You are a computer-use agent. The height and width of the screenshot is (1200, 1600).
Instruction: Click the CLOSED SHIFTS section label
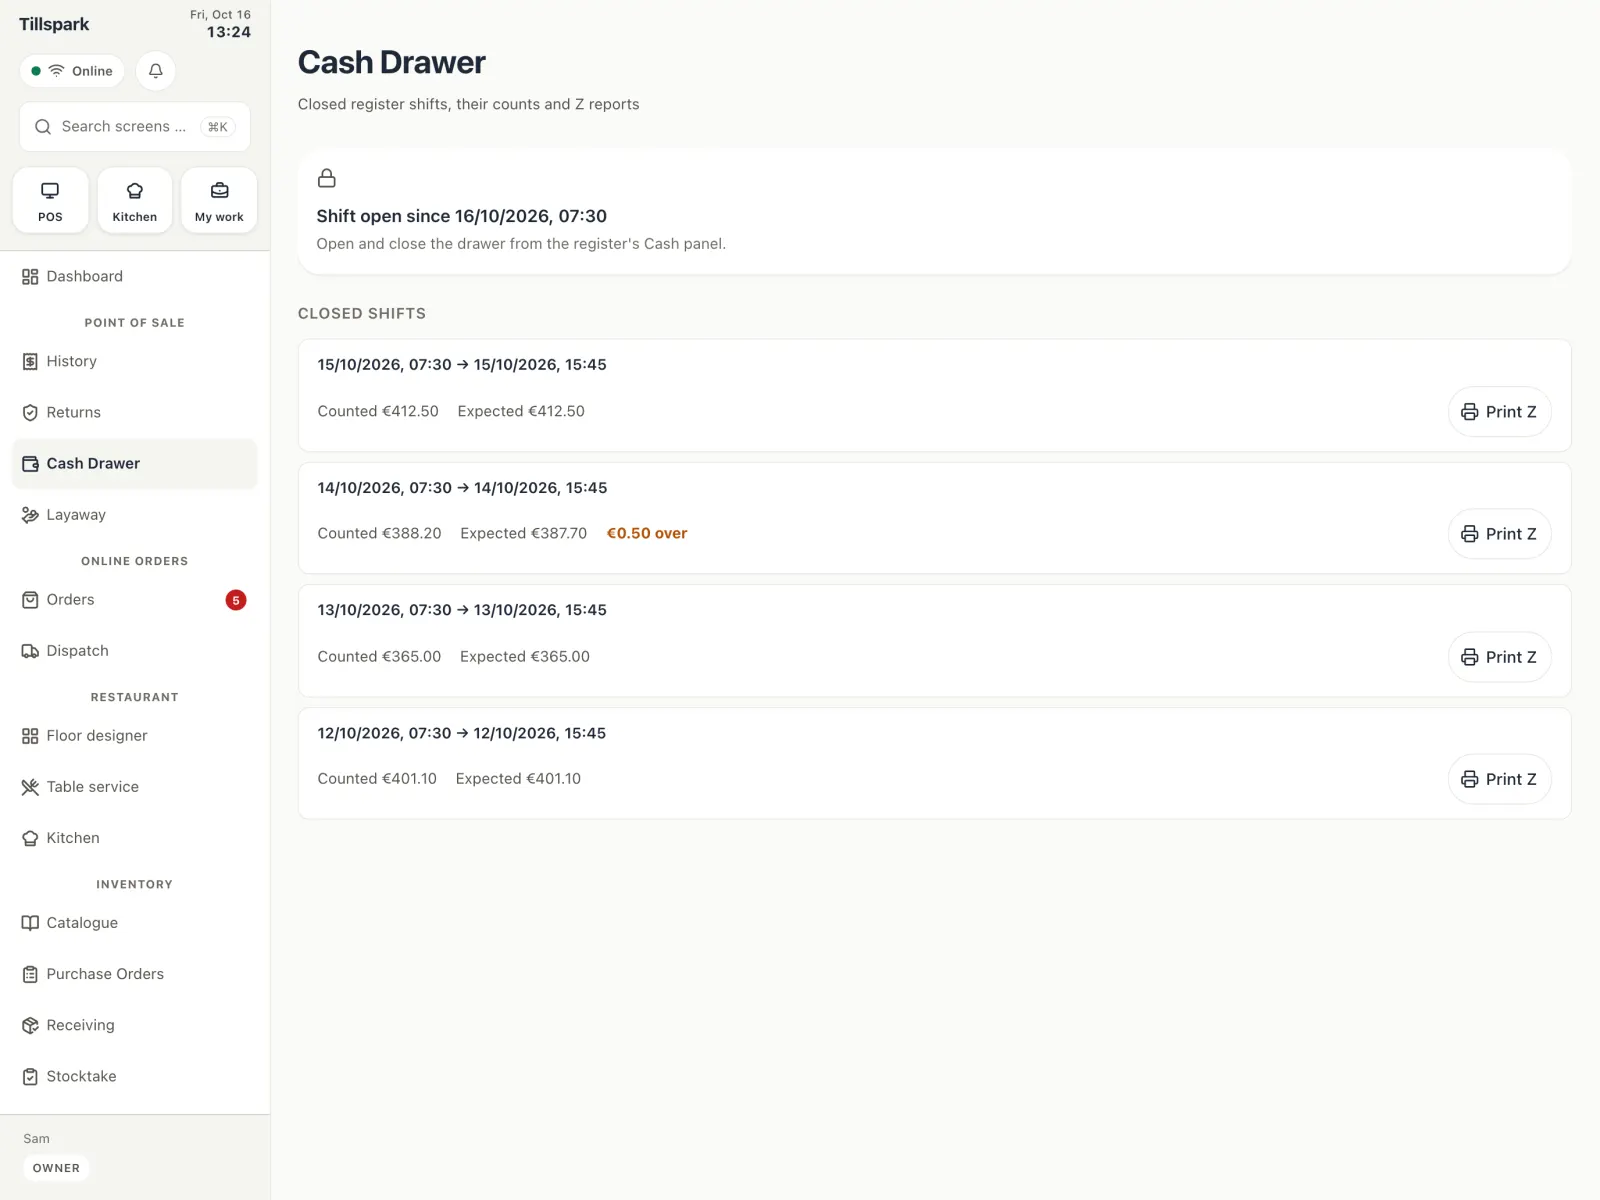click(x=362, y=314)
